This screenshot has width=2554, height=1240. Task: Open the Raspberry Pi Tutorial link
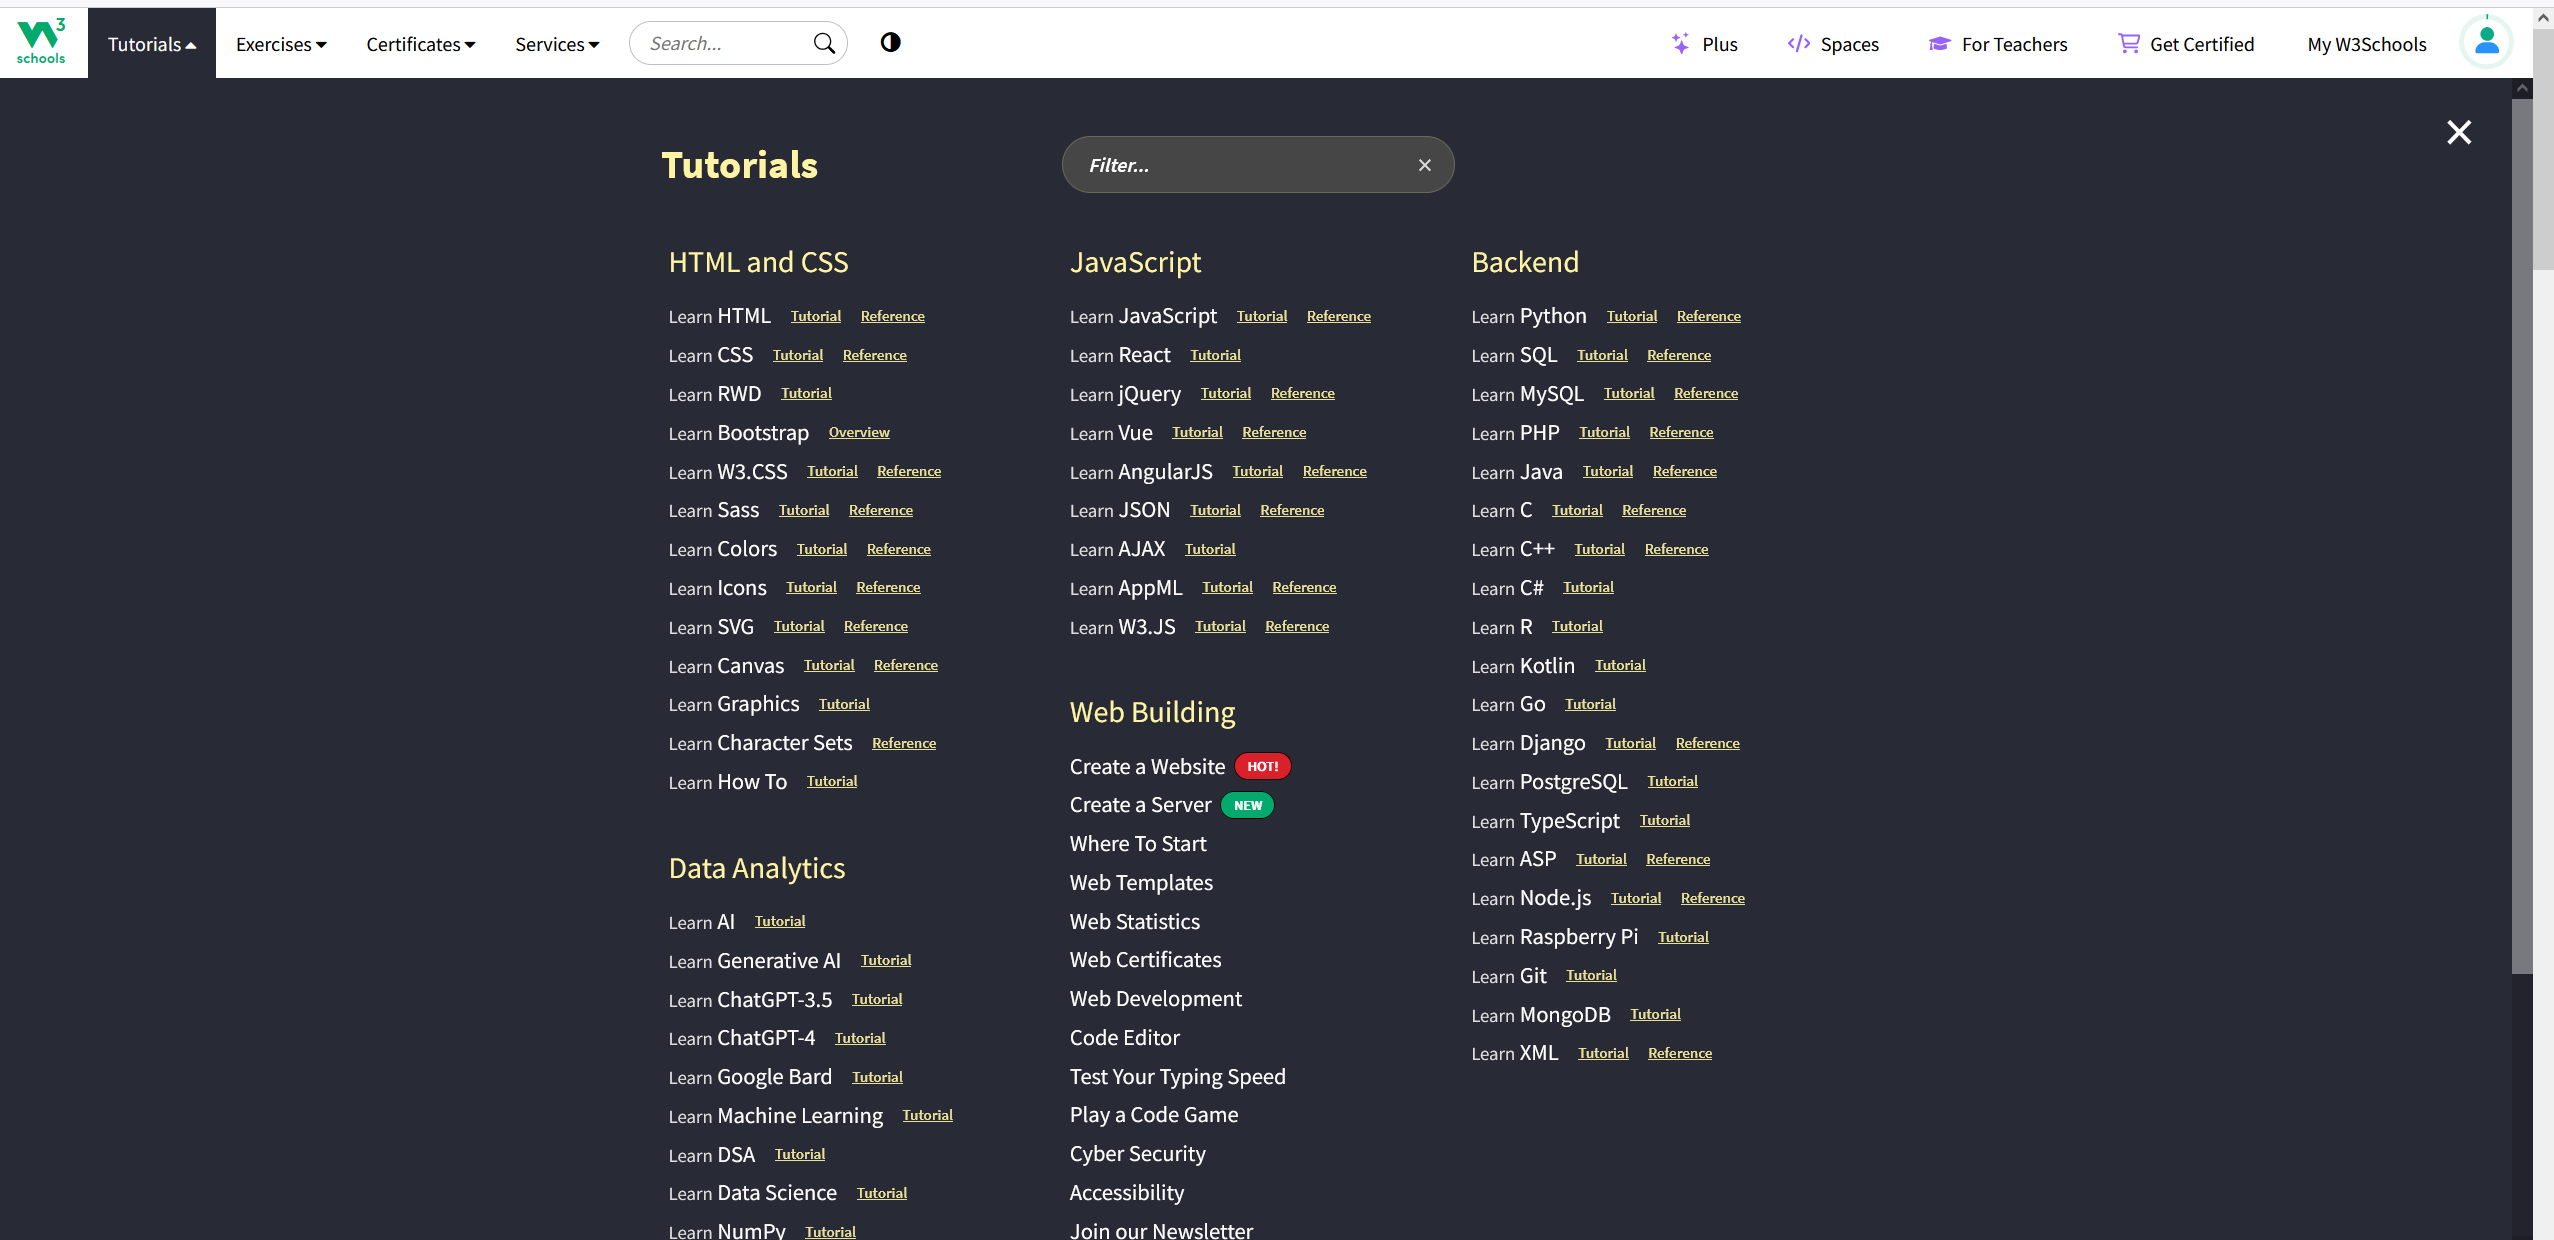1683,937
